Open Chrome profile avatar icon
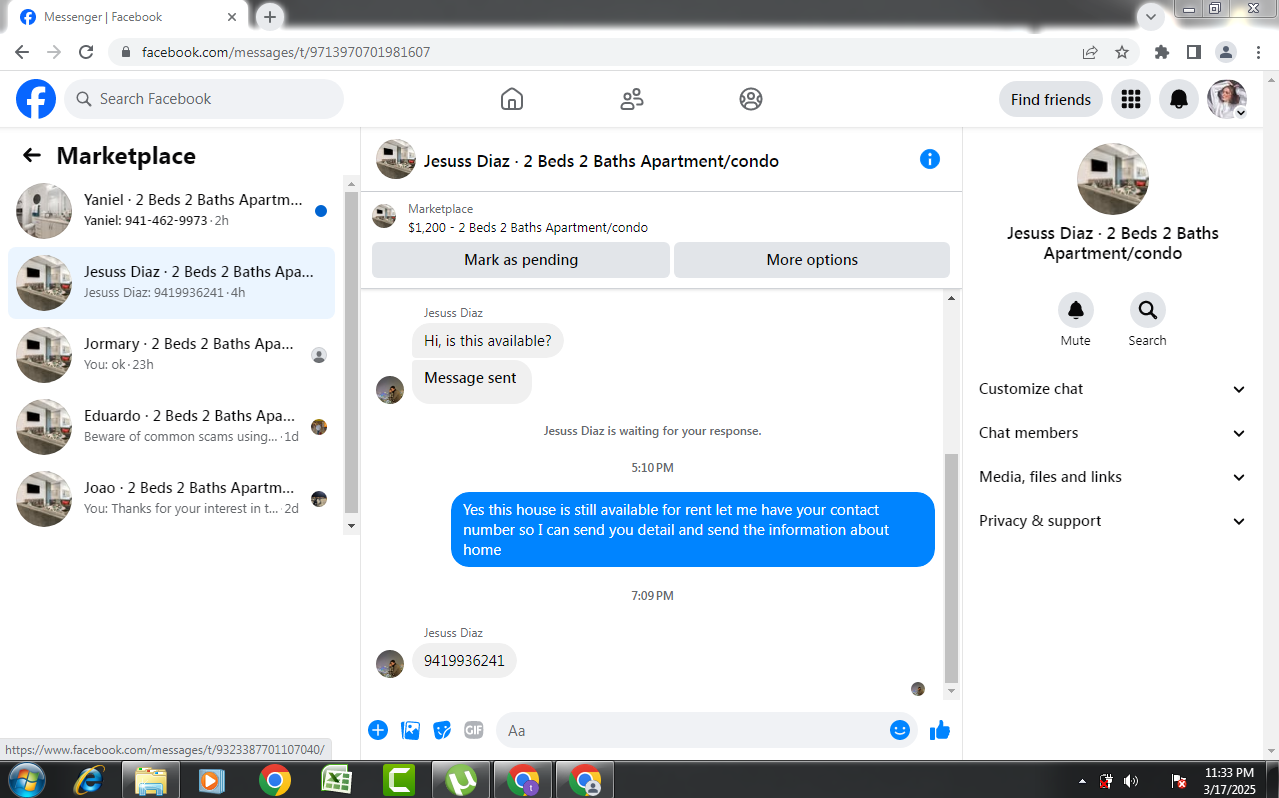1279x798 pixels. pos(1225,52)
